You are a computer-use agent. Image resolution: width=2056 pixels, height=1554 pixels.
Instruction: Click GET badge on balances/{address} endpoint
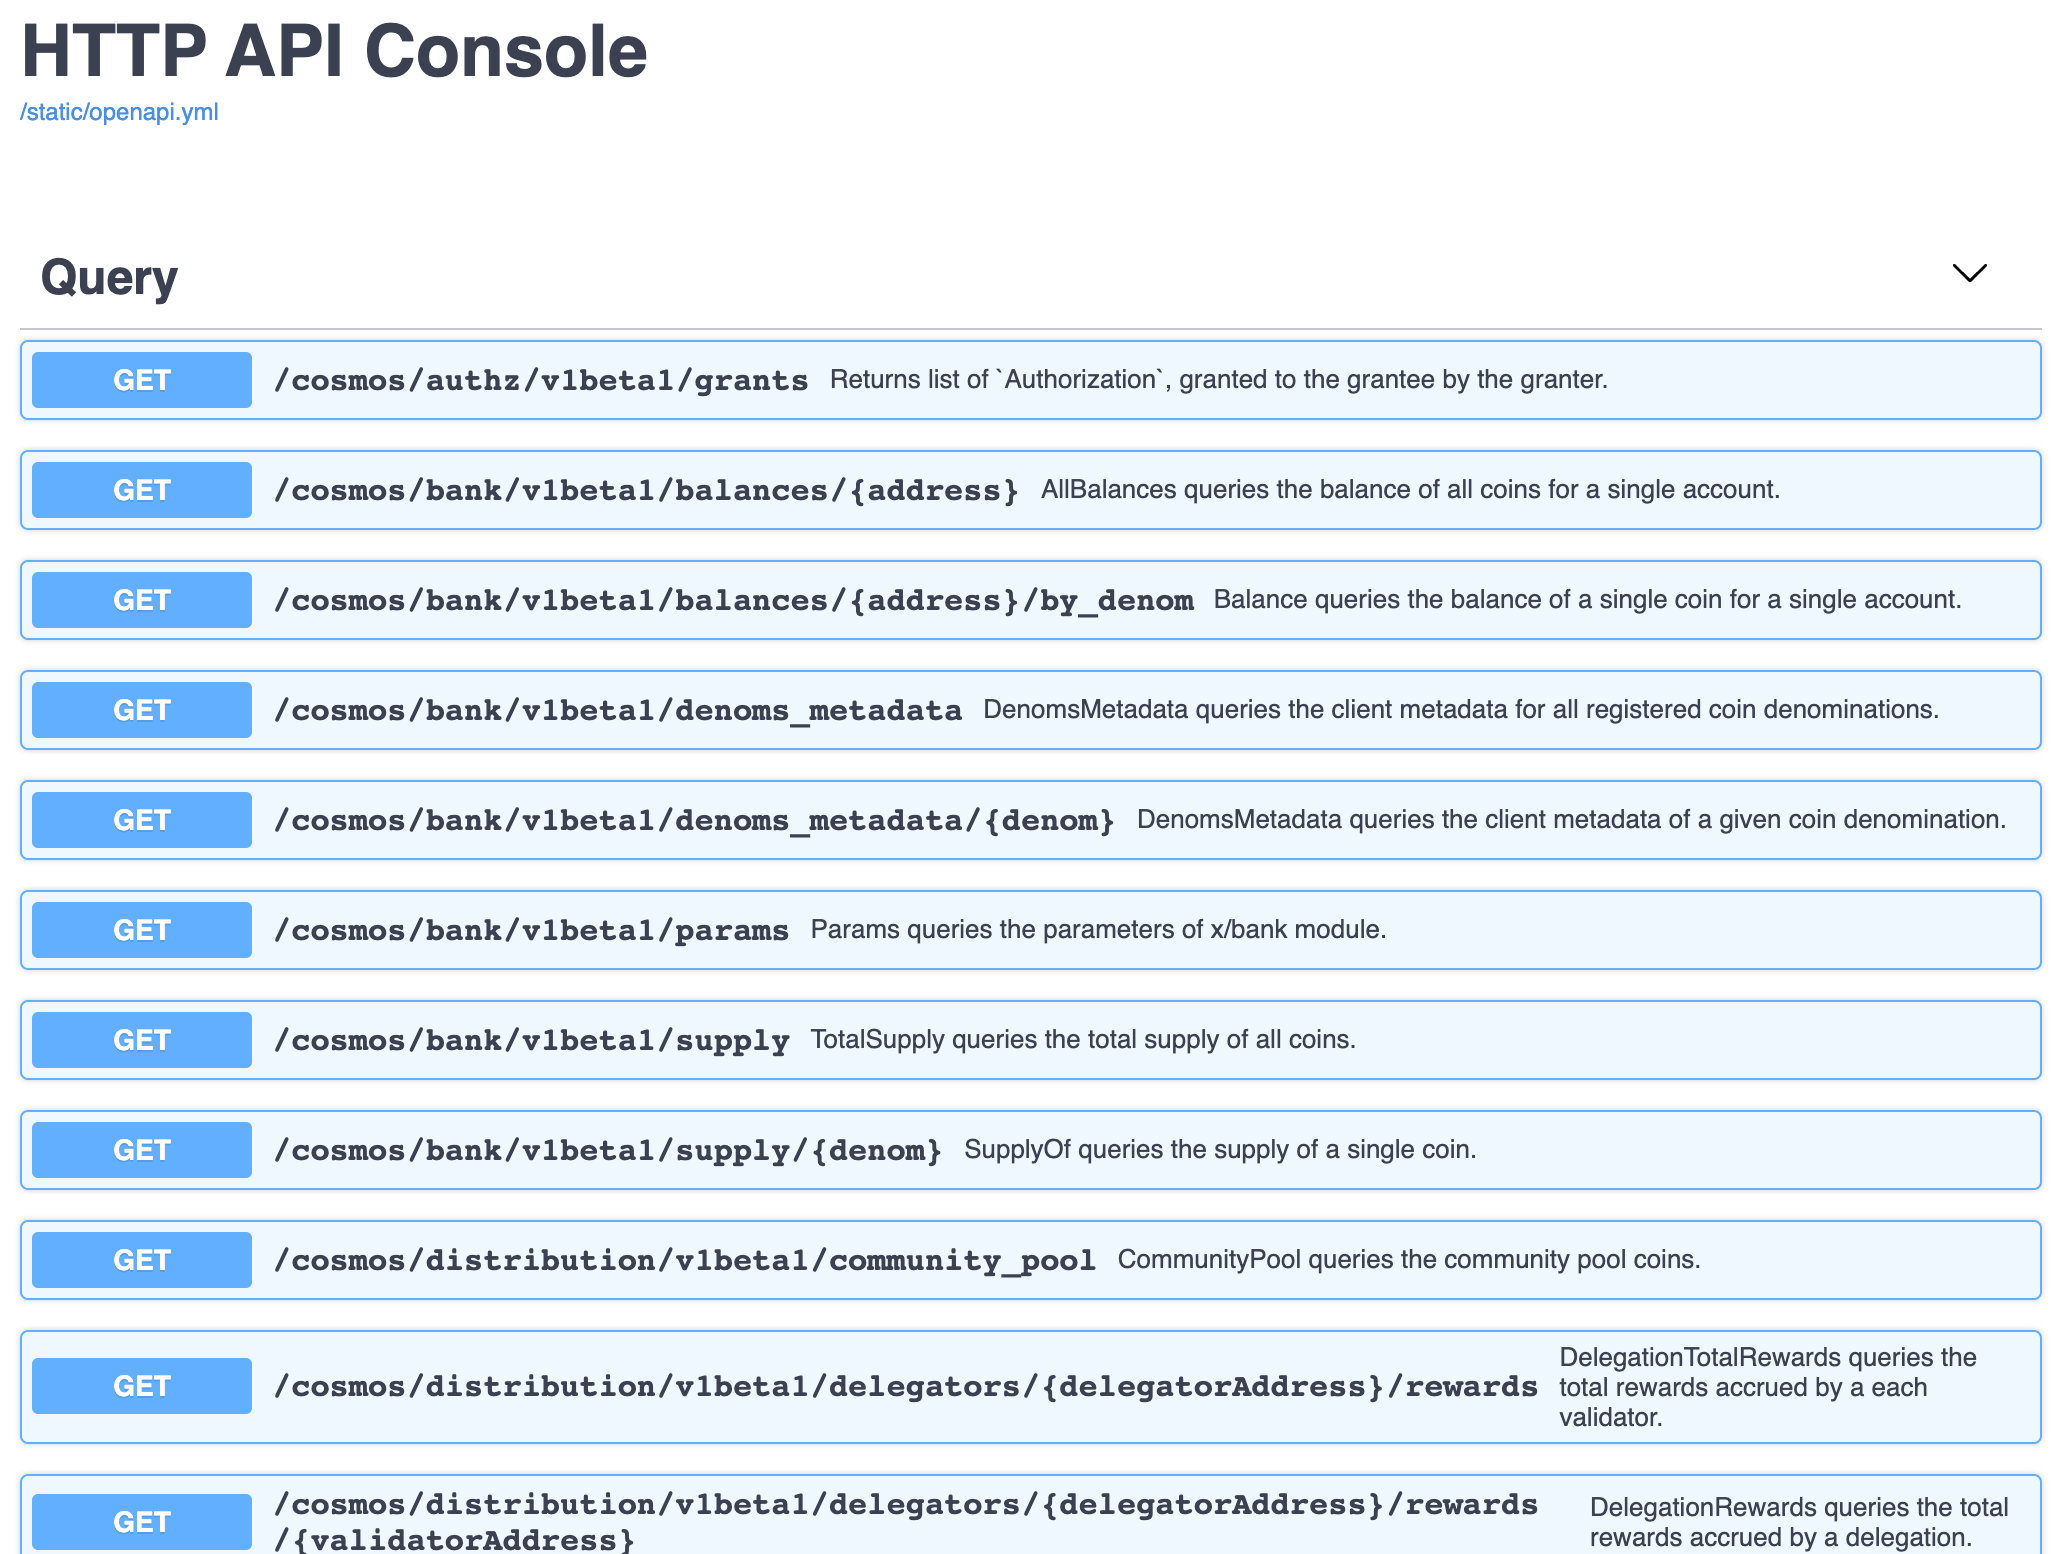(140, 490)
